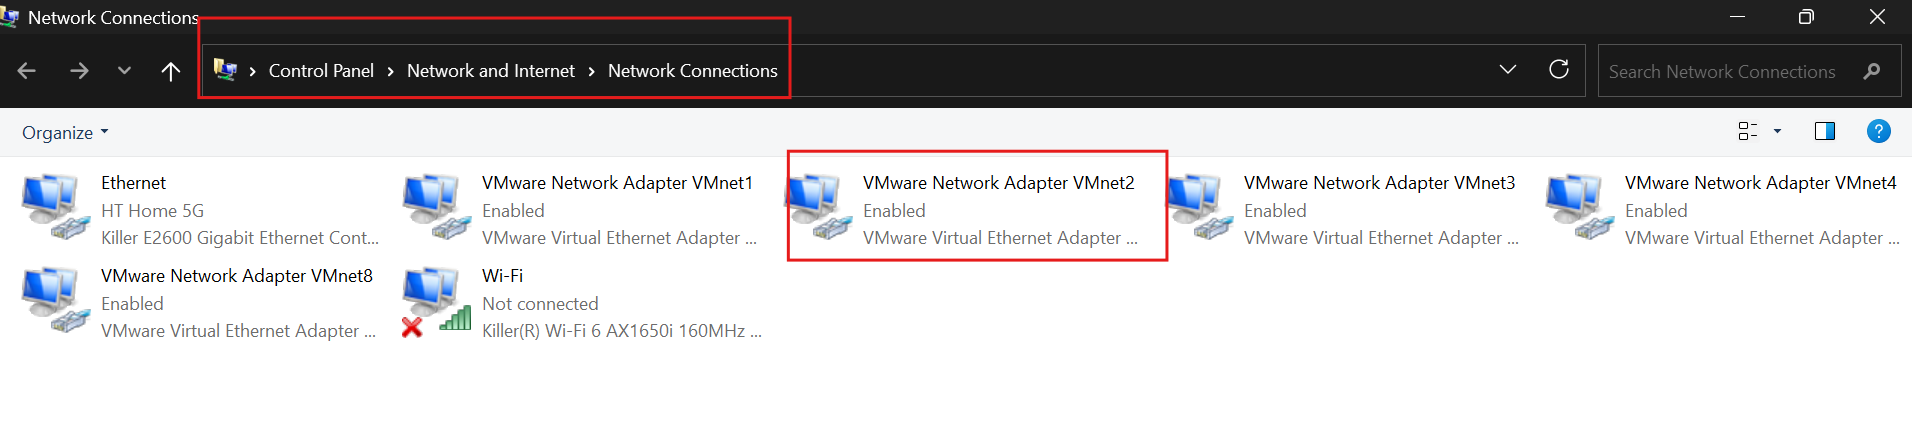
Task: Change your view layout icon
Action: 1748,131
